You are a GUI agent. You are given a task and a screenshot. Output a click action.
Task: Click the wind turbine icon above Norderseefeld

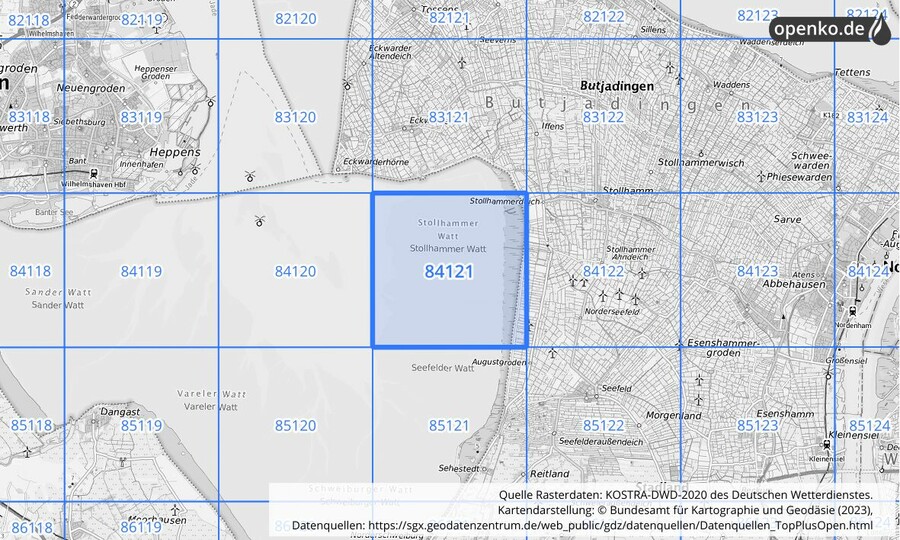click(x=619, y=295)
